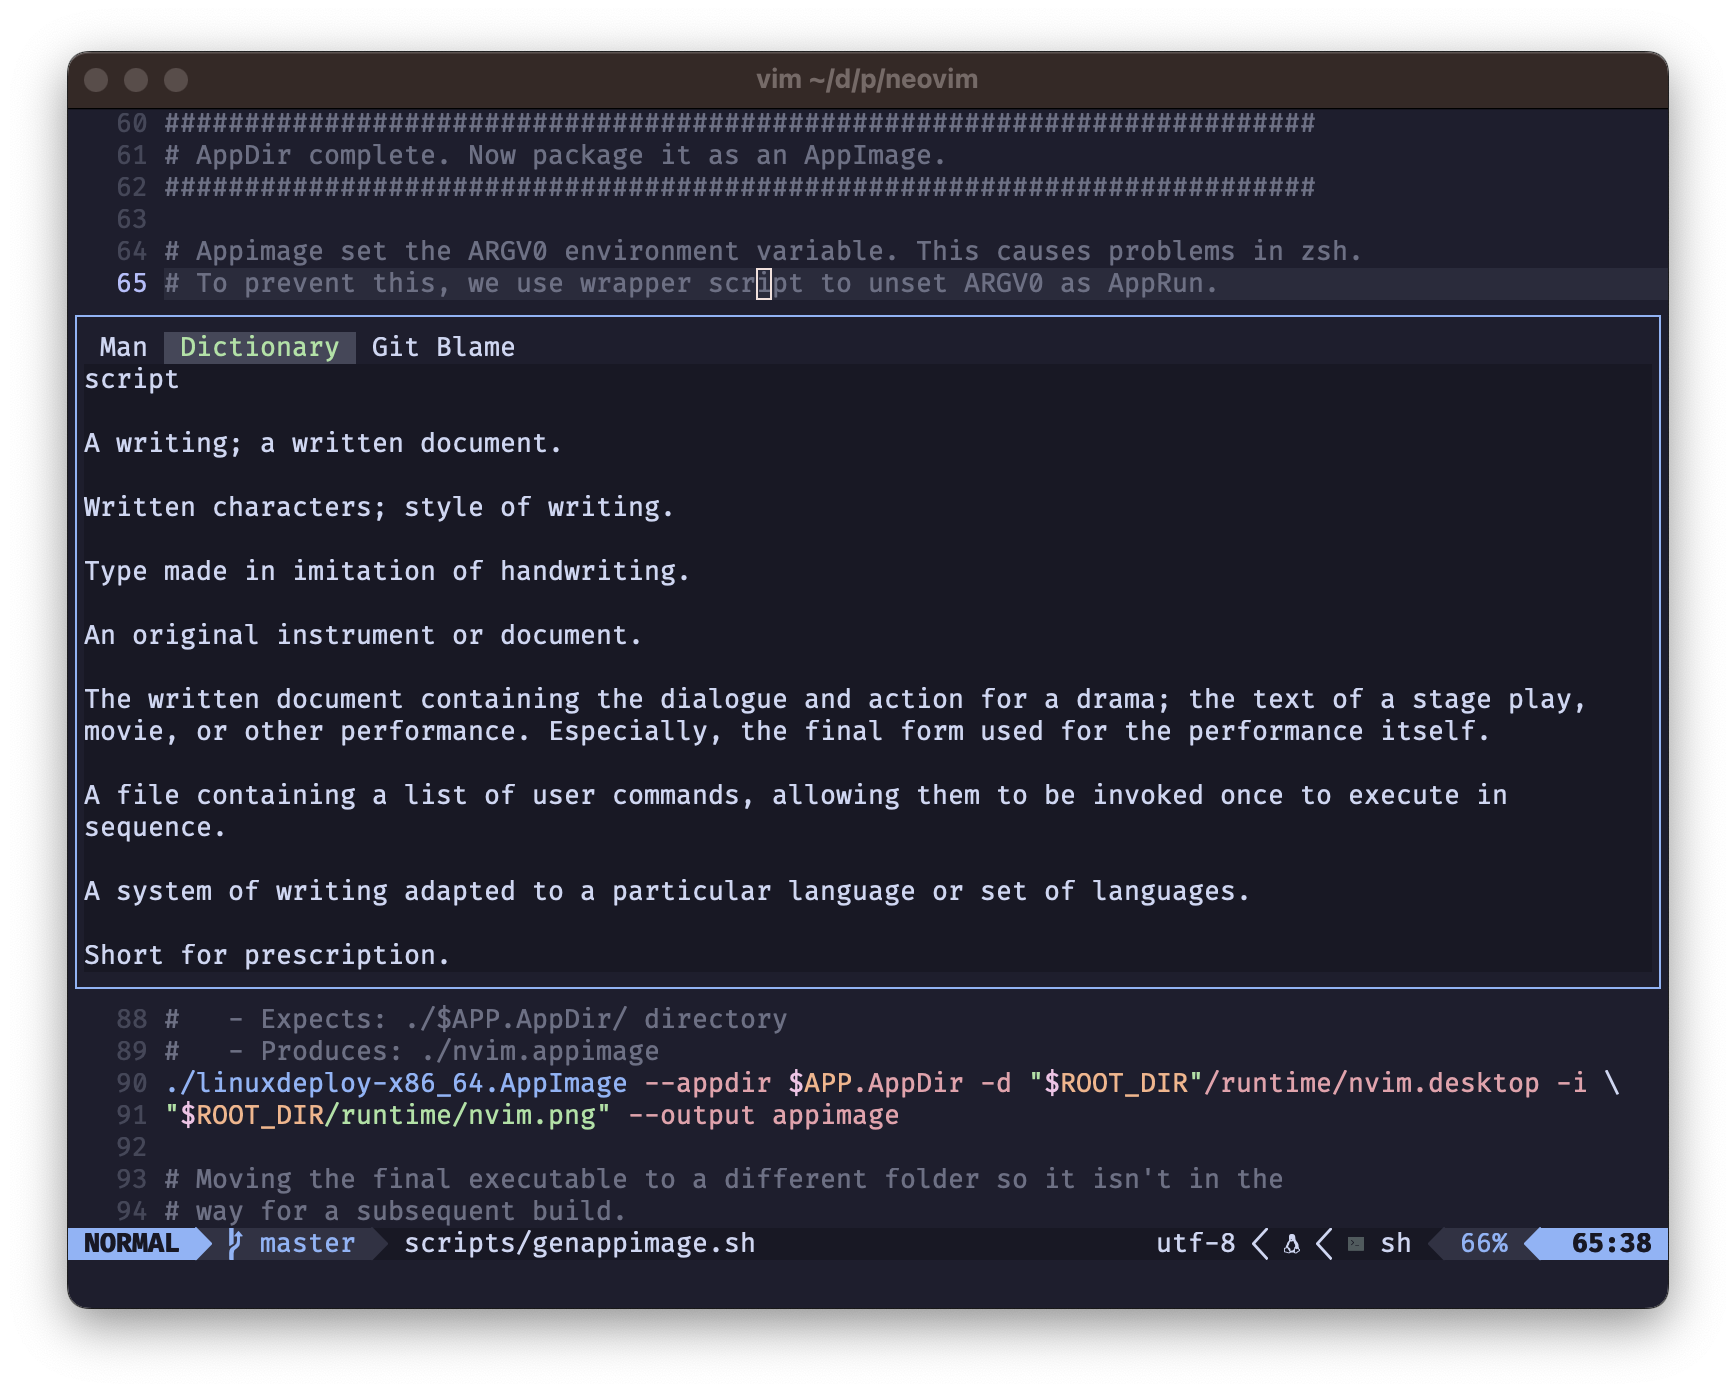Click definition about dialogue and action for drama

click(x=835, y=715)
